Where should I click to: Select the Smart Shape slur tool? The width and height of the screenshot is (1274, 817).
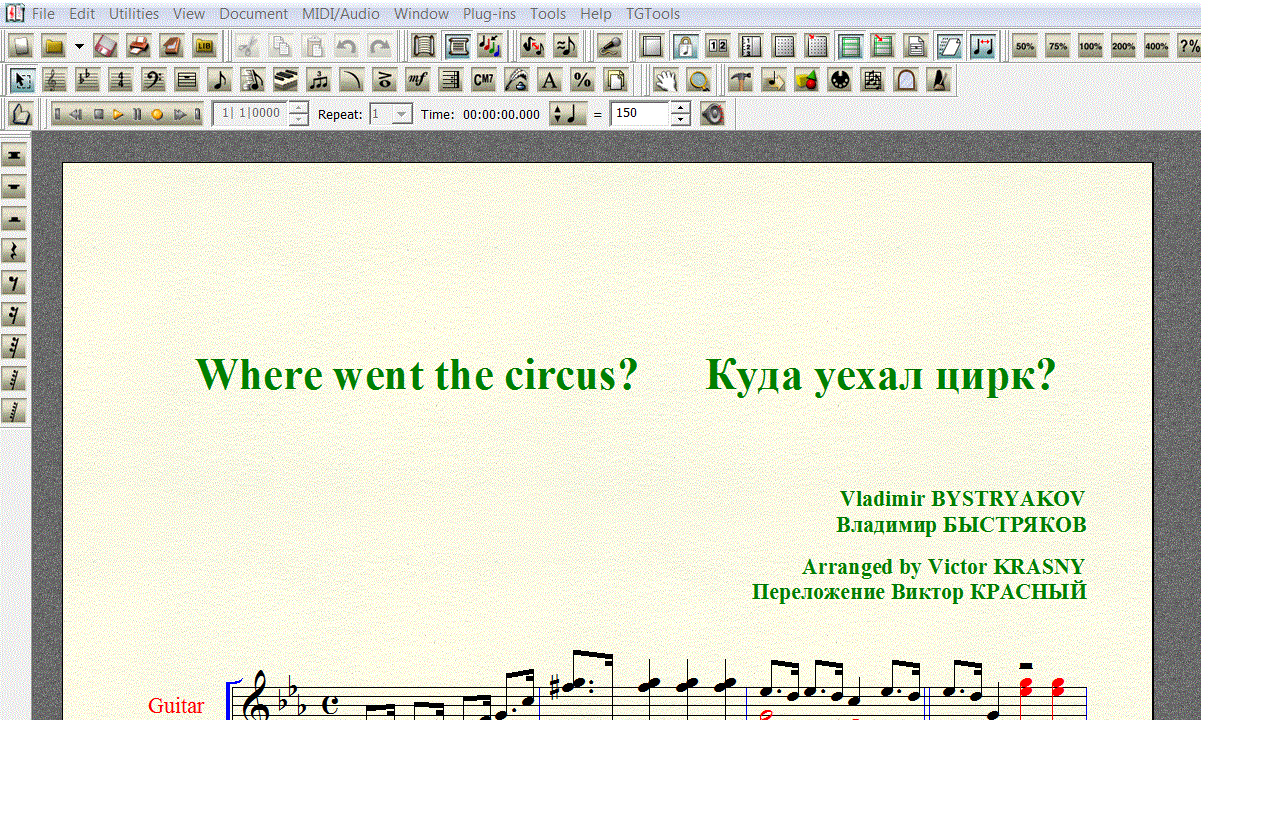(x=352, y=80)
